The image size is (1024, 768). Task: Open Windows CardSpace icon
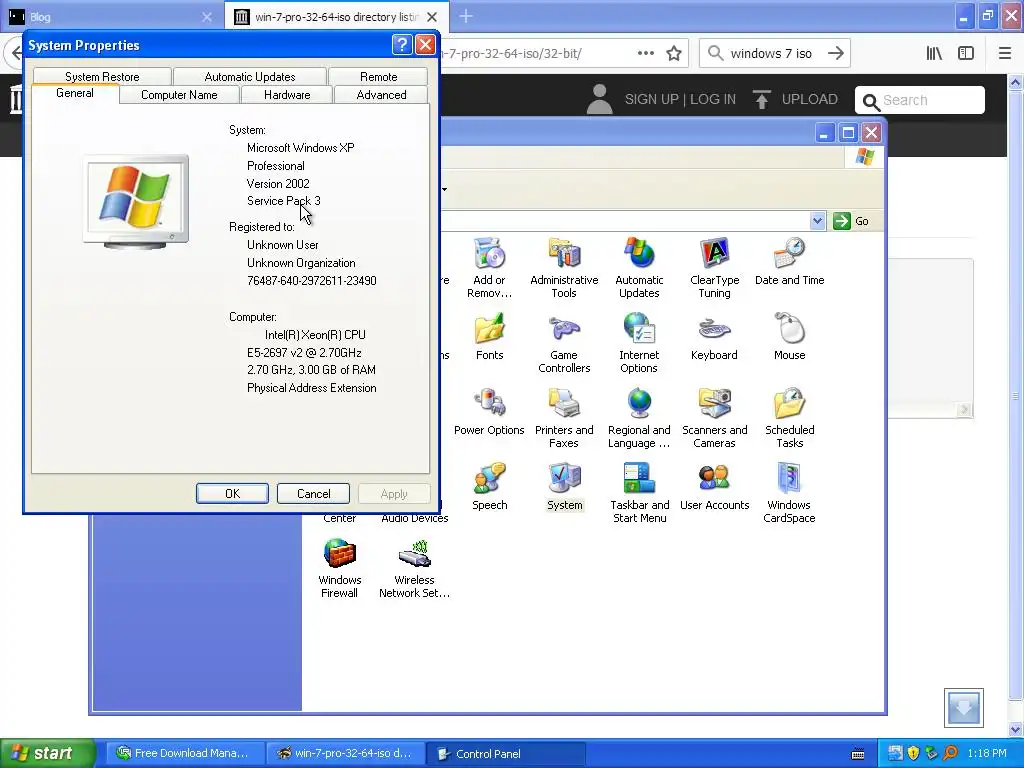point(790,493)
